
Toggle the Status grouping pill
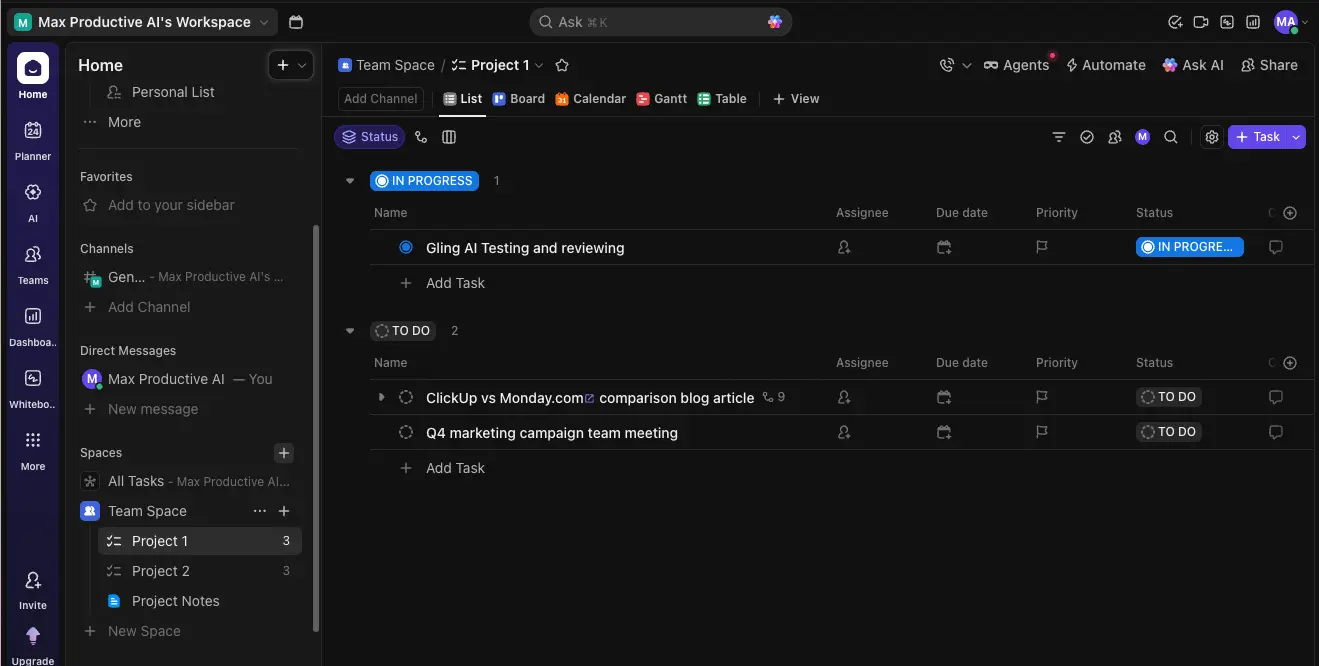click(x=369, y=136)
